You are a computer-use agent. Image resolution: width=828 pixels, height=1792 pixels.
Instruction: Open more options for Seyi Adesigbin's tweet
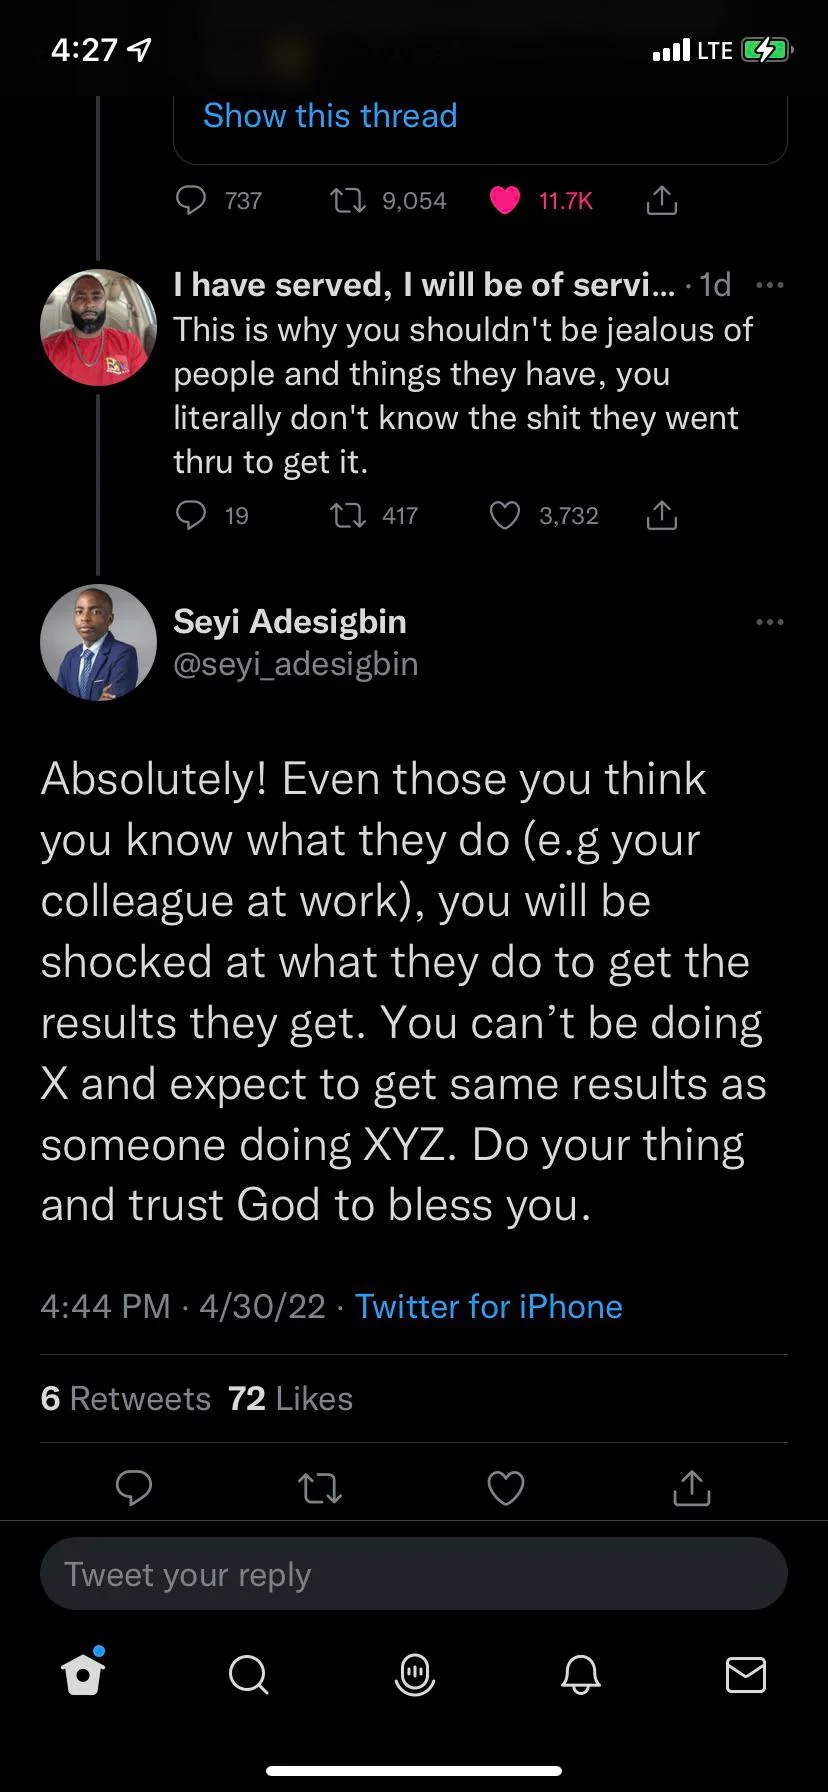click(x=770, y=622)
